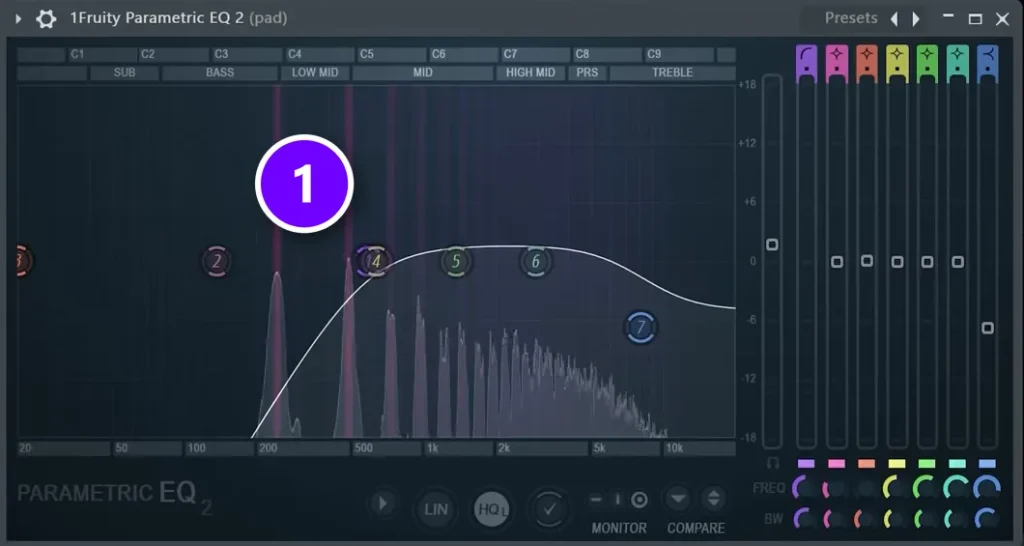Select teal band node 6 in the graph
Image resolution: width=1024 pixels, height=546 pixels.
(536, 261)
